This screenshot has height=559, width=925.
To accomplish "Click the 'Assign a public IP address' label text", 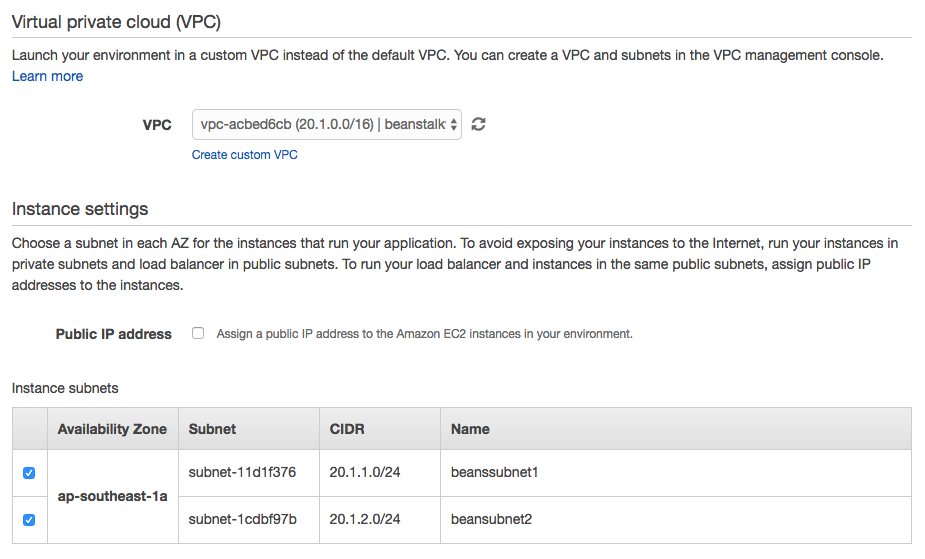I will click(x=424, y=334).
